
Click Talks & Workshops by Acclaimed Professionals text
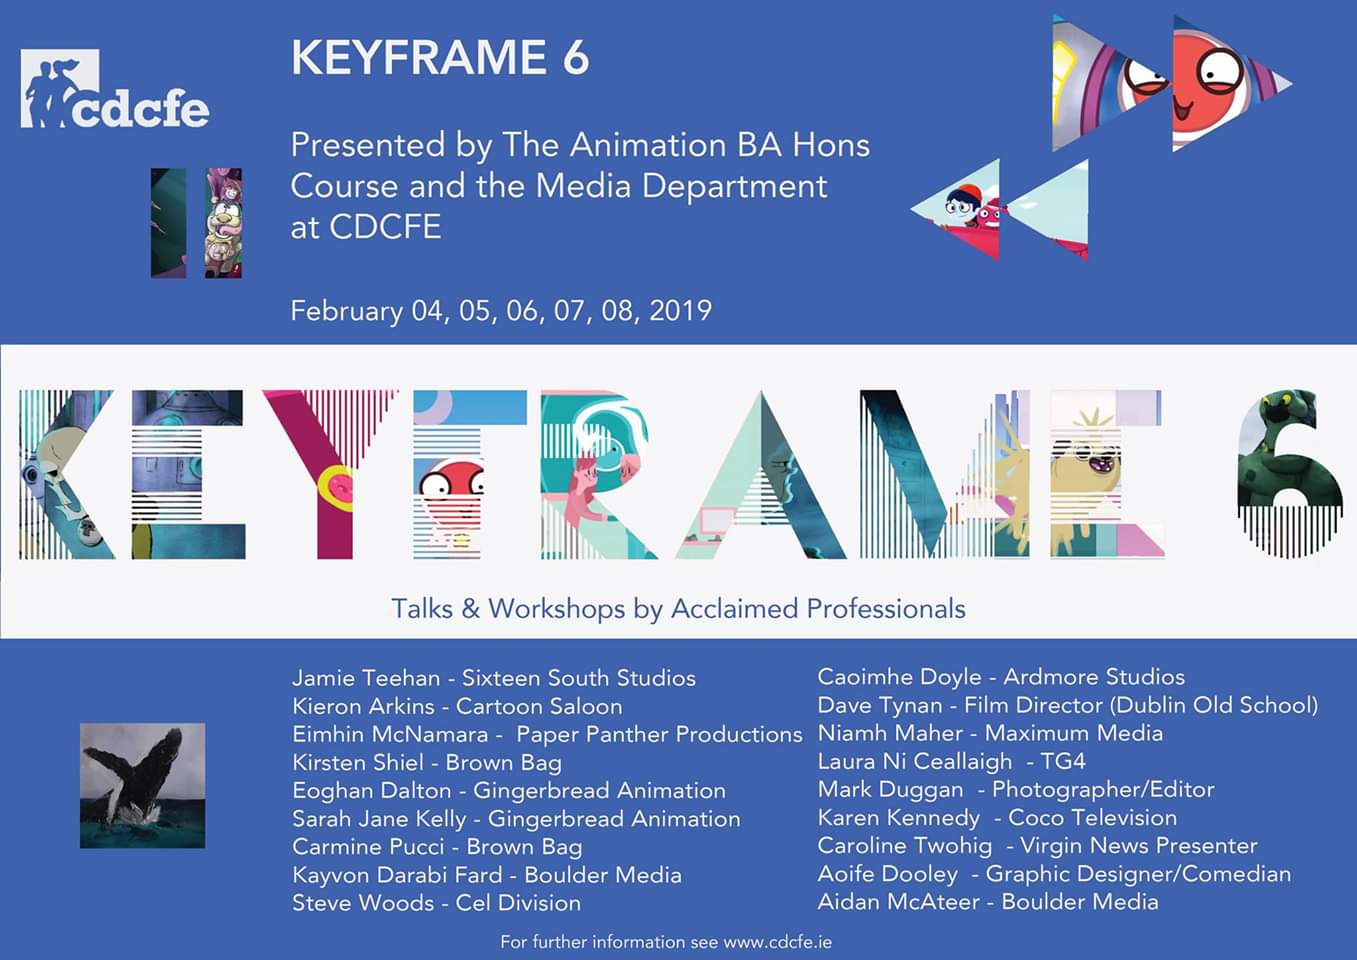(678, 609)
